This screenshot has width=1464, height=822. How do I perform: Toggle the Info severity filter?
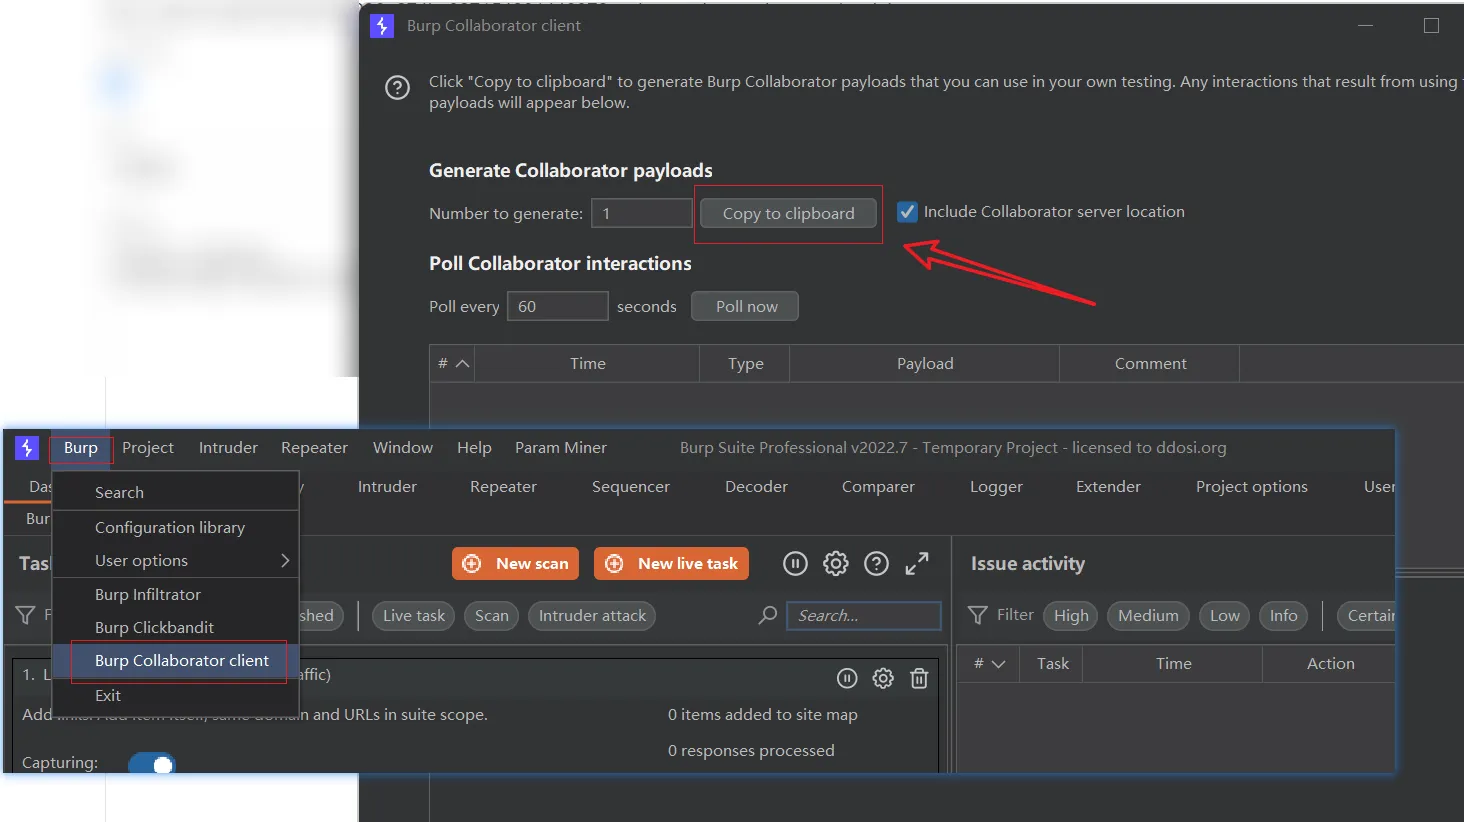(x=1283, y=616)
